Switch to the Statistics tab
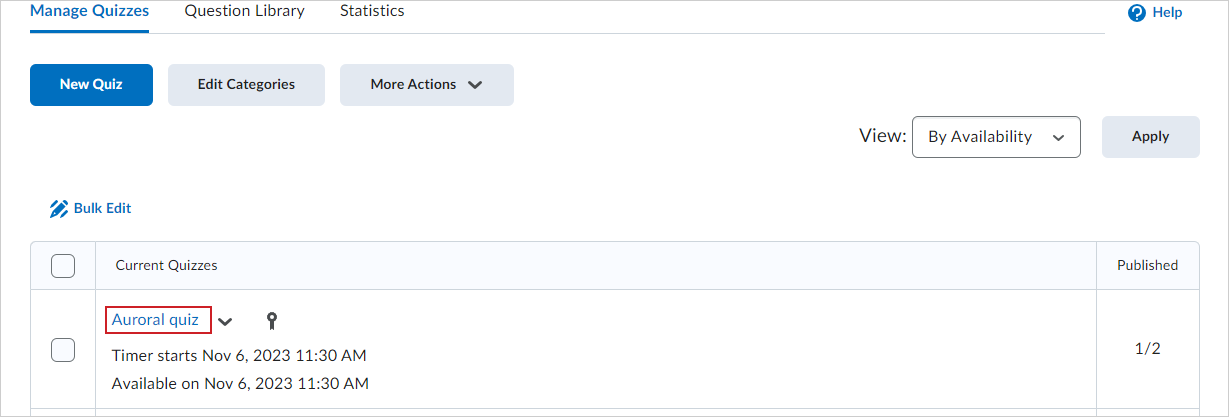 click(372, 12)
